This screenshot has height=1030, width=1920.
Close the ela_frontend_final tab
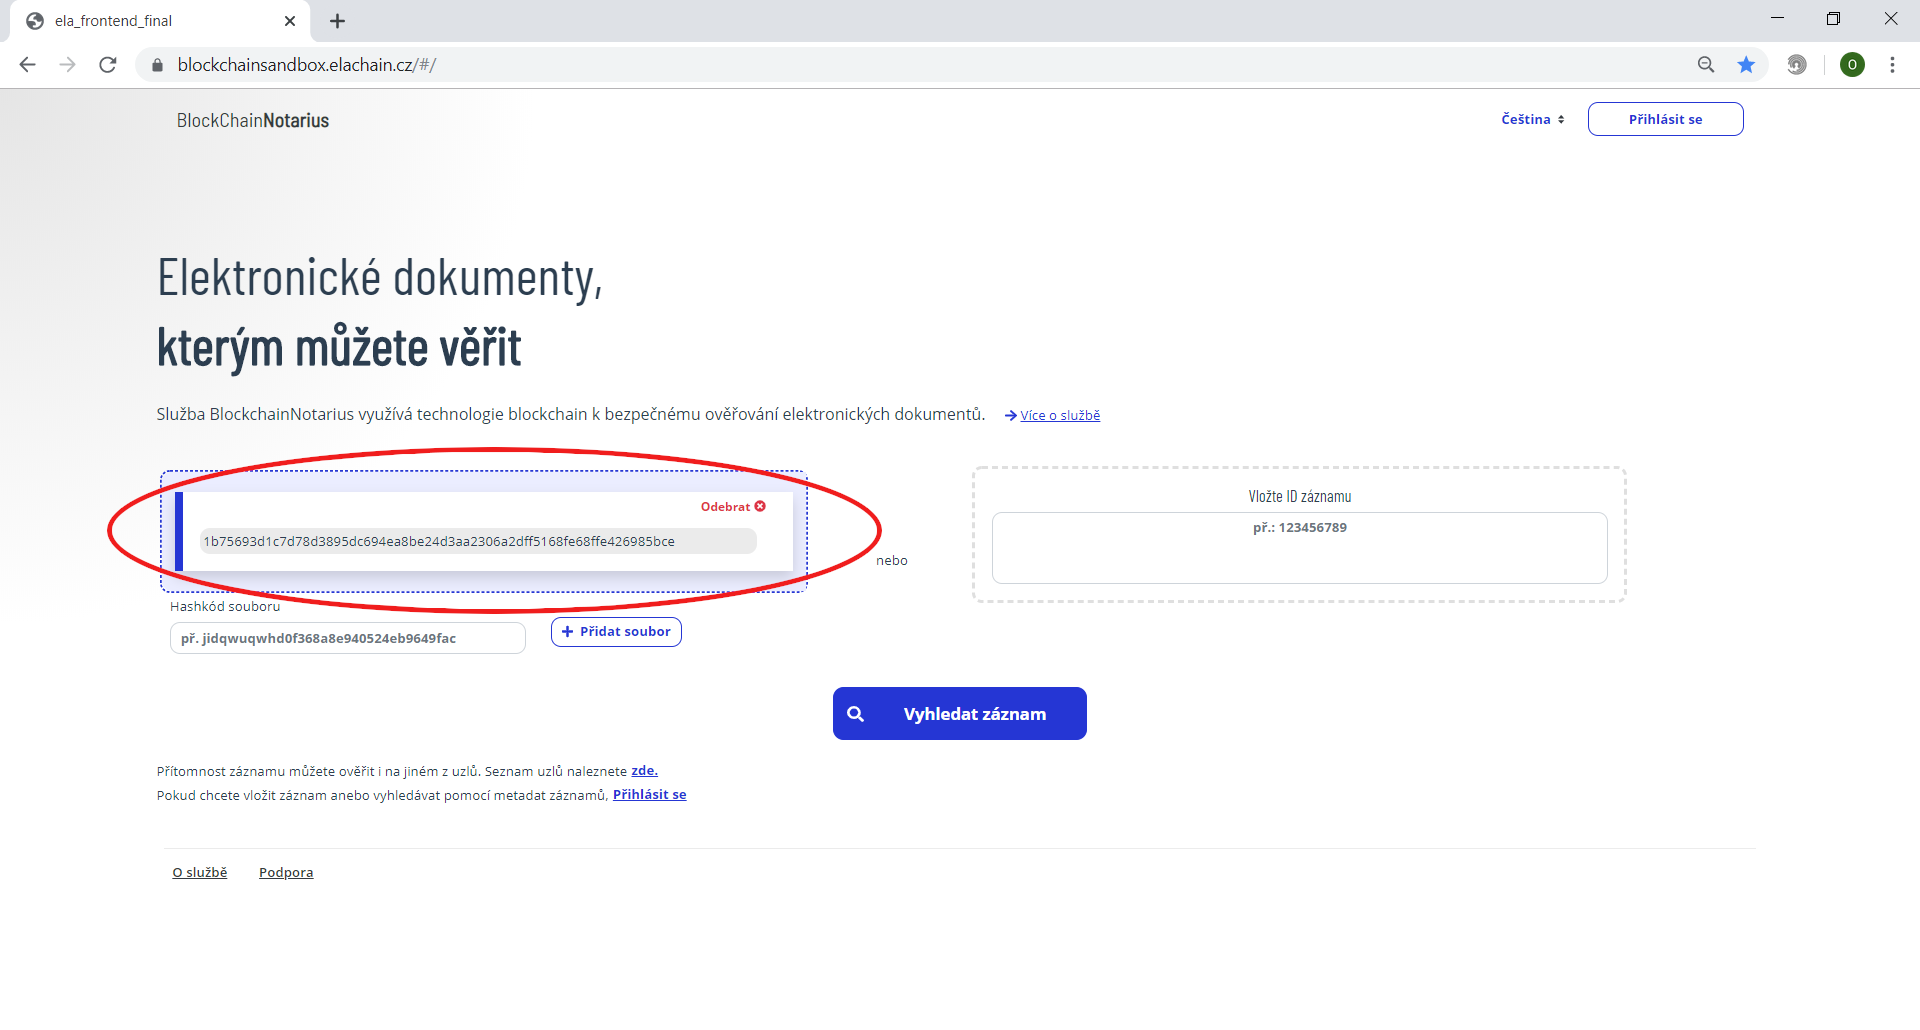pos(290,21)
